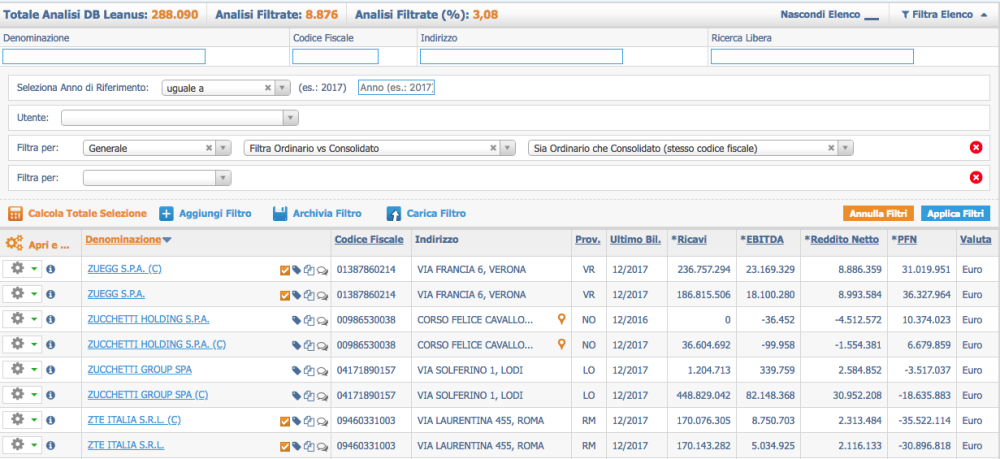Click tag icon for ZTE ITALIA S.R.L. (C) row
The image size is (1000, 459).
[x=296, y=421]
